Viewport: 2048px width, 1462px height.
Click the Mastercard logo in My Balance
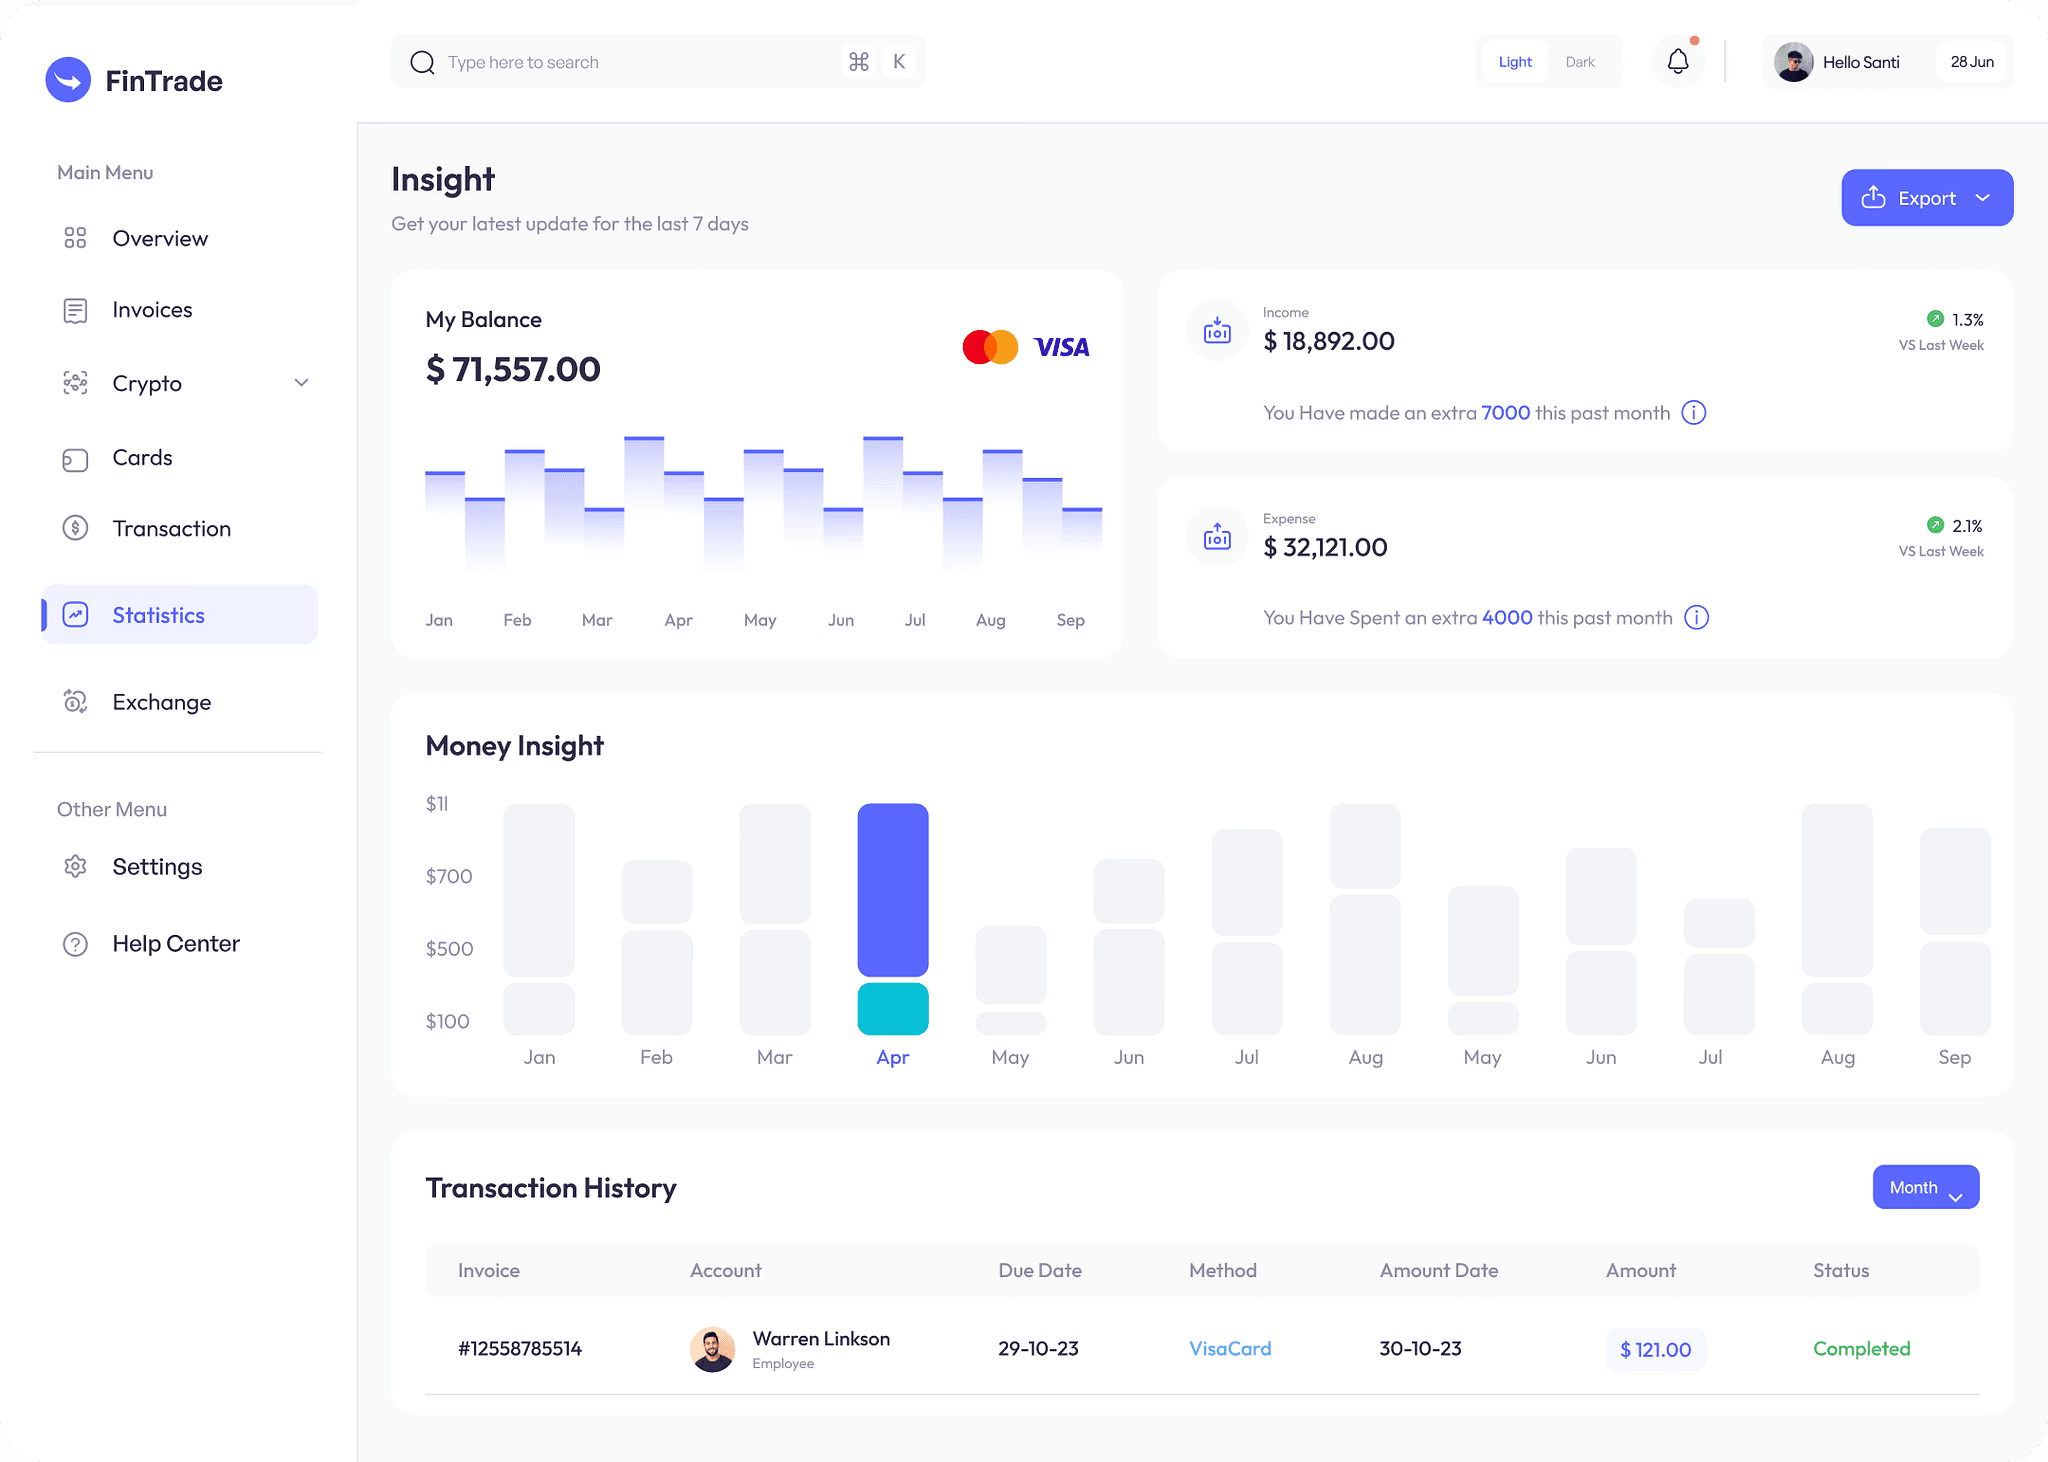[989, 347]
